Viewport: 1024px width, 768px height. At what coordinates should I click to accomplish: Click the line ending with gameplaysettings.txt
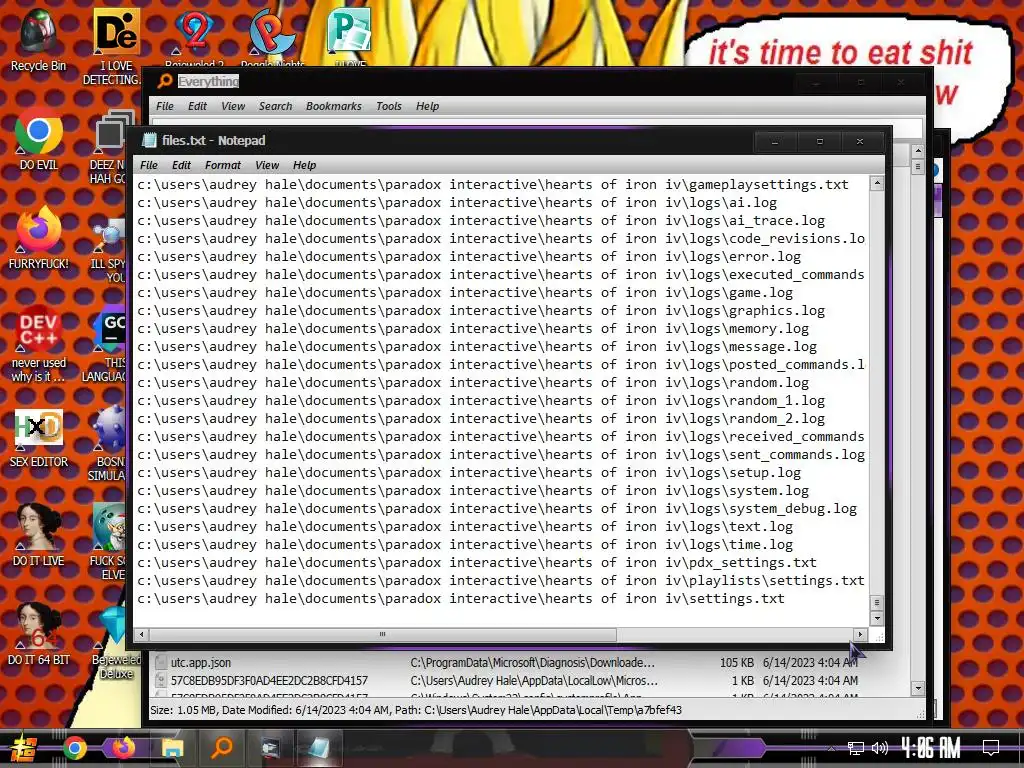click(x=493, y=185)
